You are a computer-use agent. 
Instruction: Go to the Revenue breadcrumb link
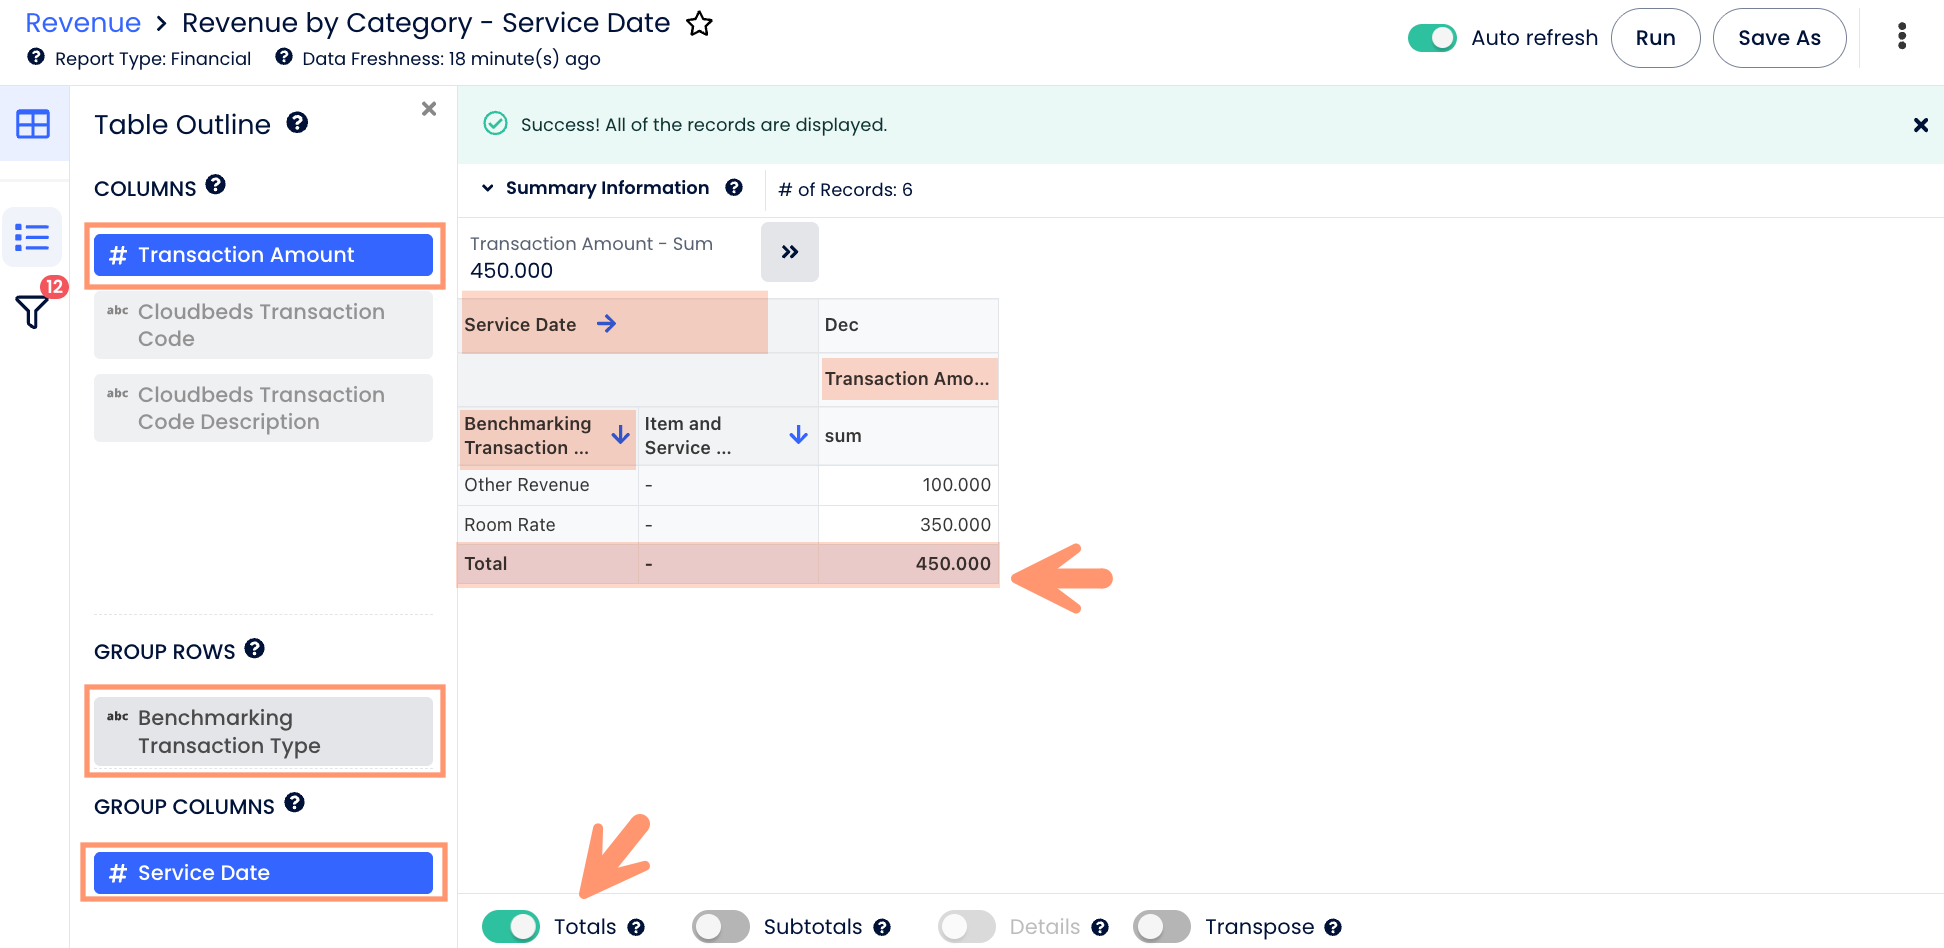click(83, 23)
